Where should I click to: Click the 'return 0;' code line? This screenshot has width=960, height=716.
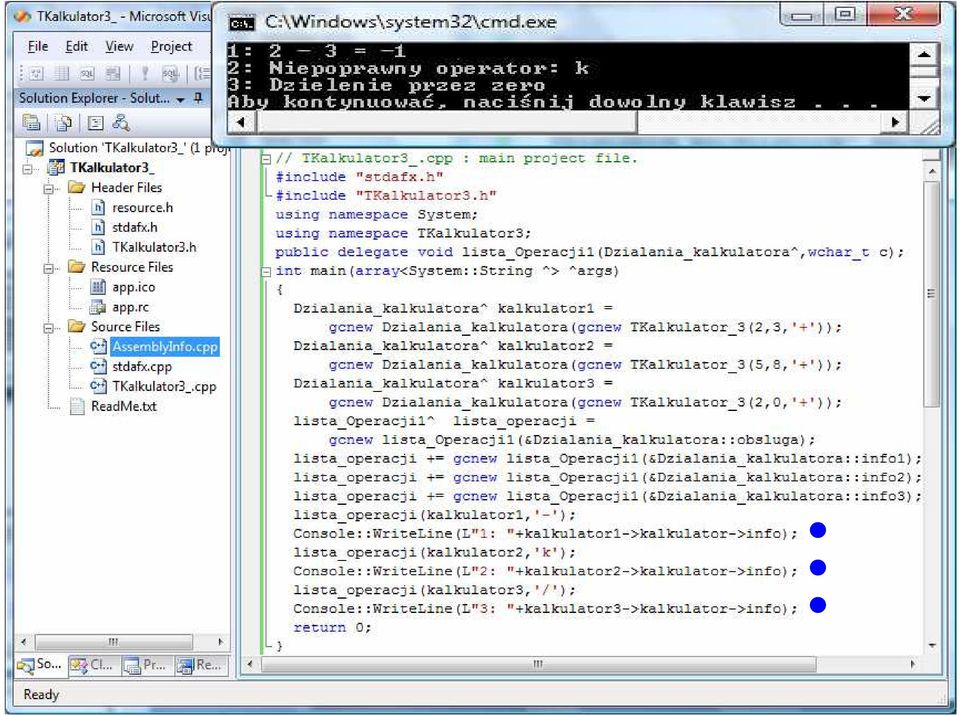(332, 628)
